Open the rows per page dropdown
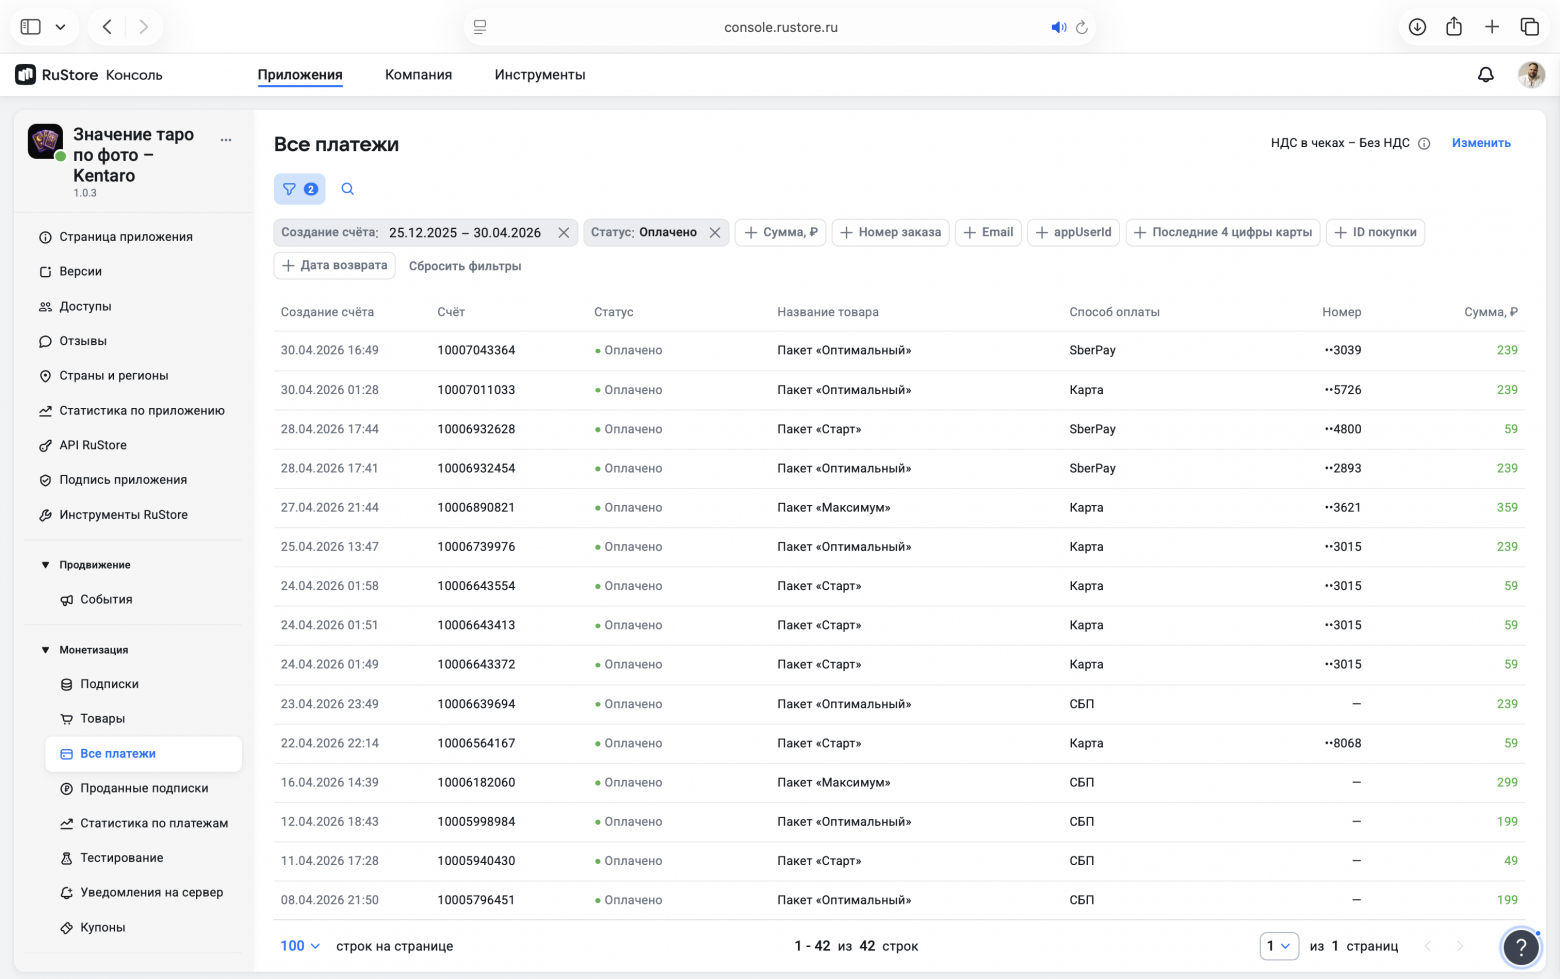 [300, 946]
